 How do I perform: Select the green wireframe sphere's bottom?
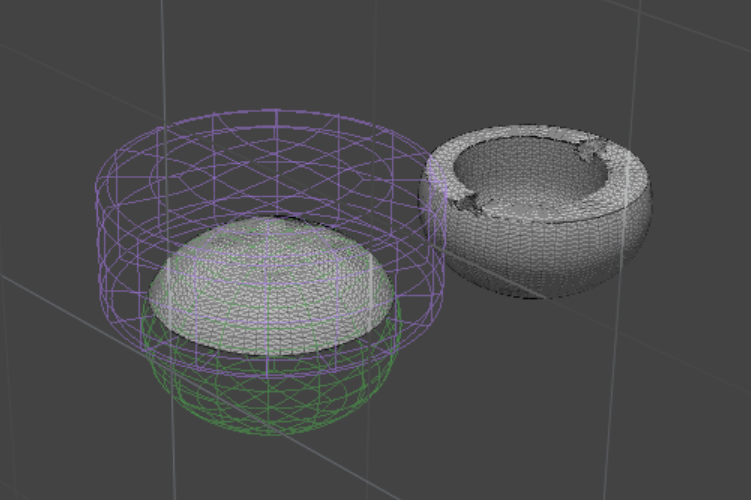(272, 430)
